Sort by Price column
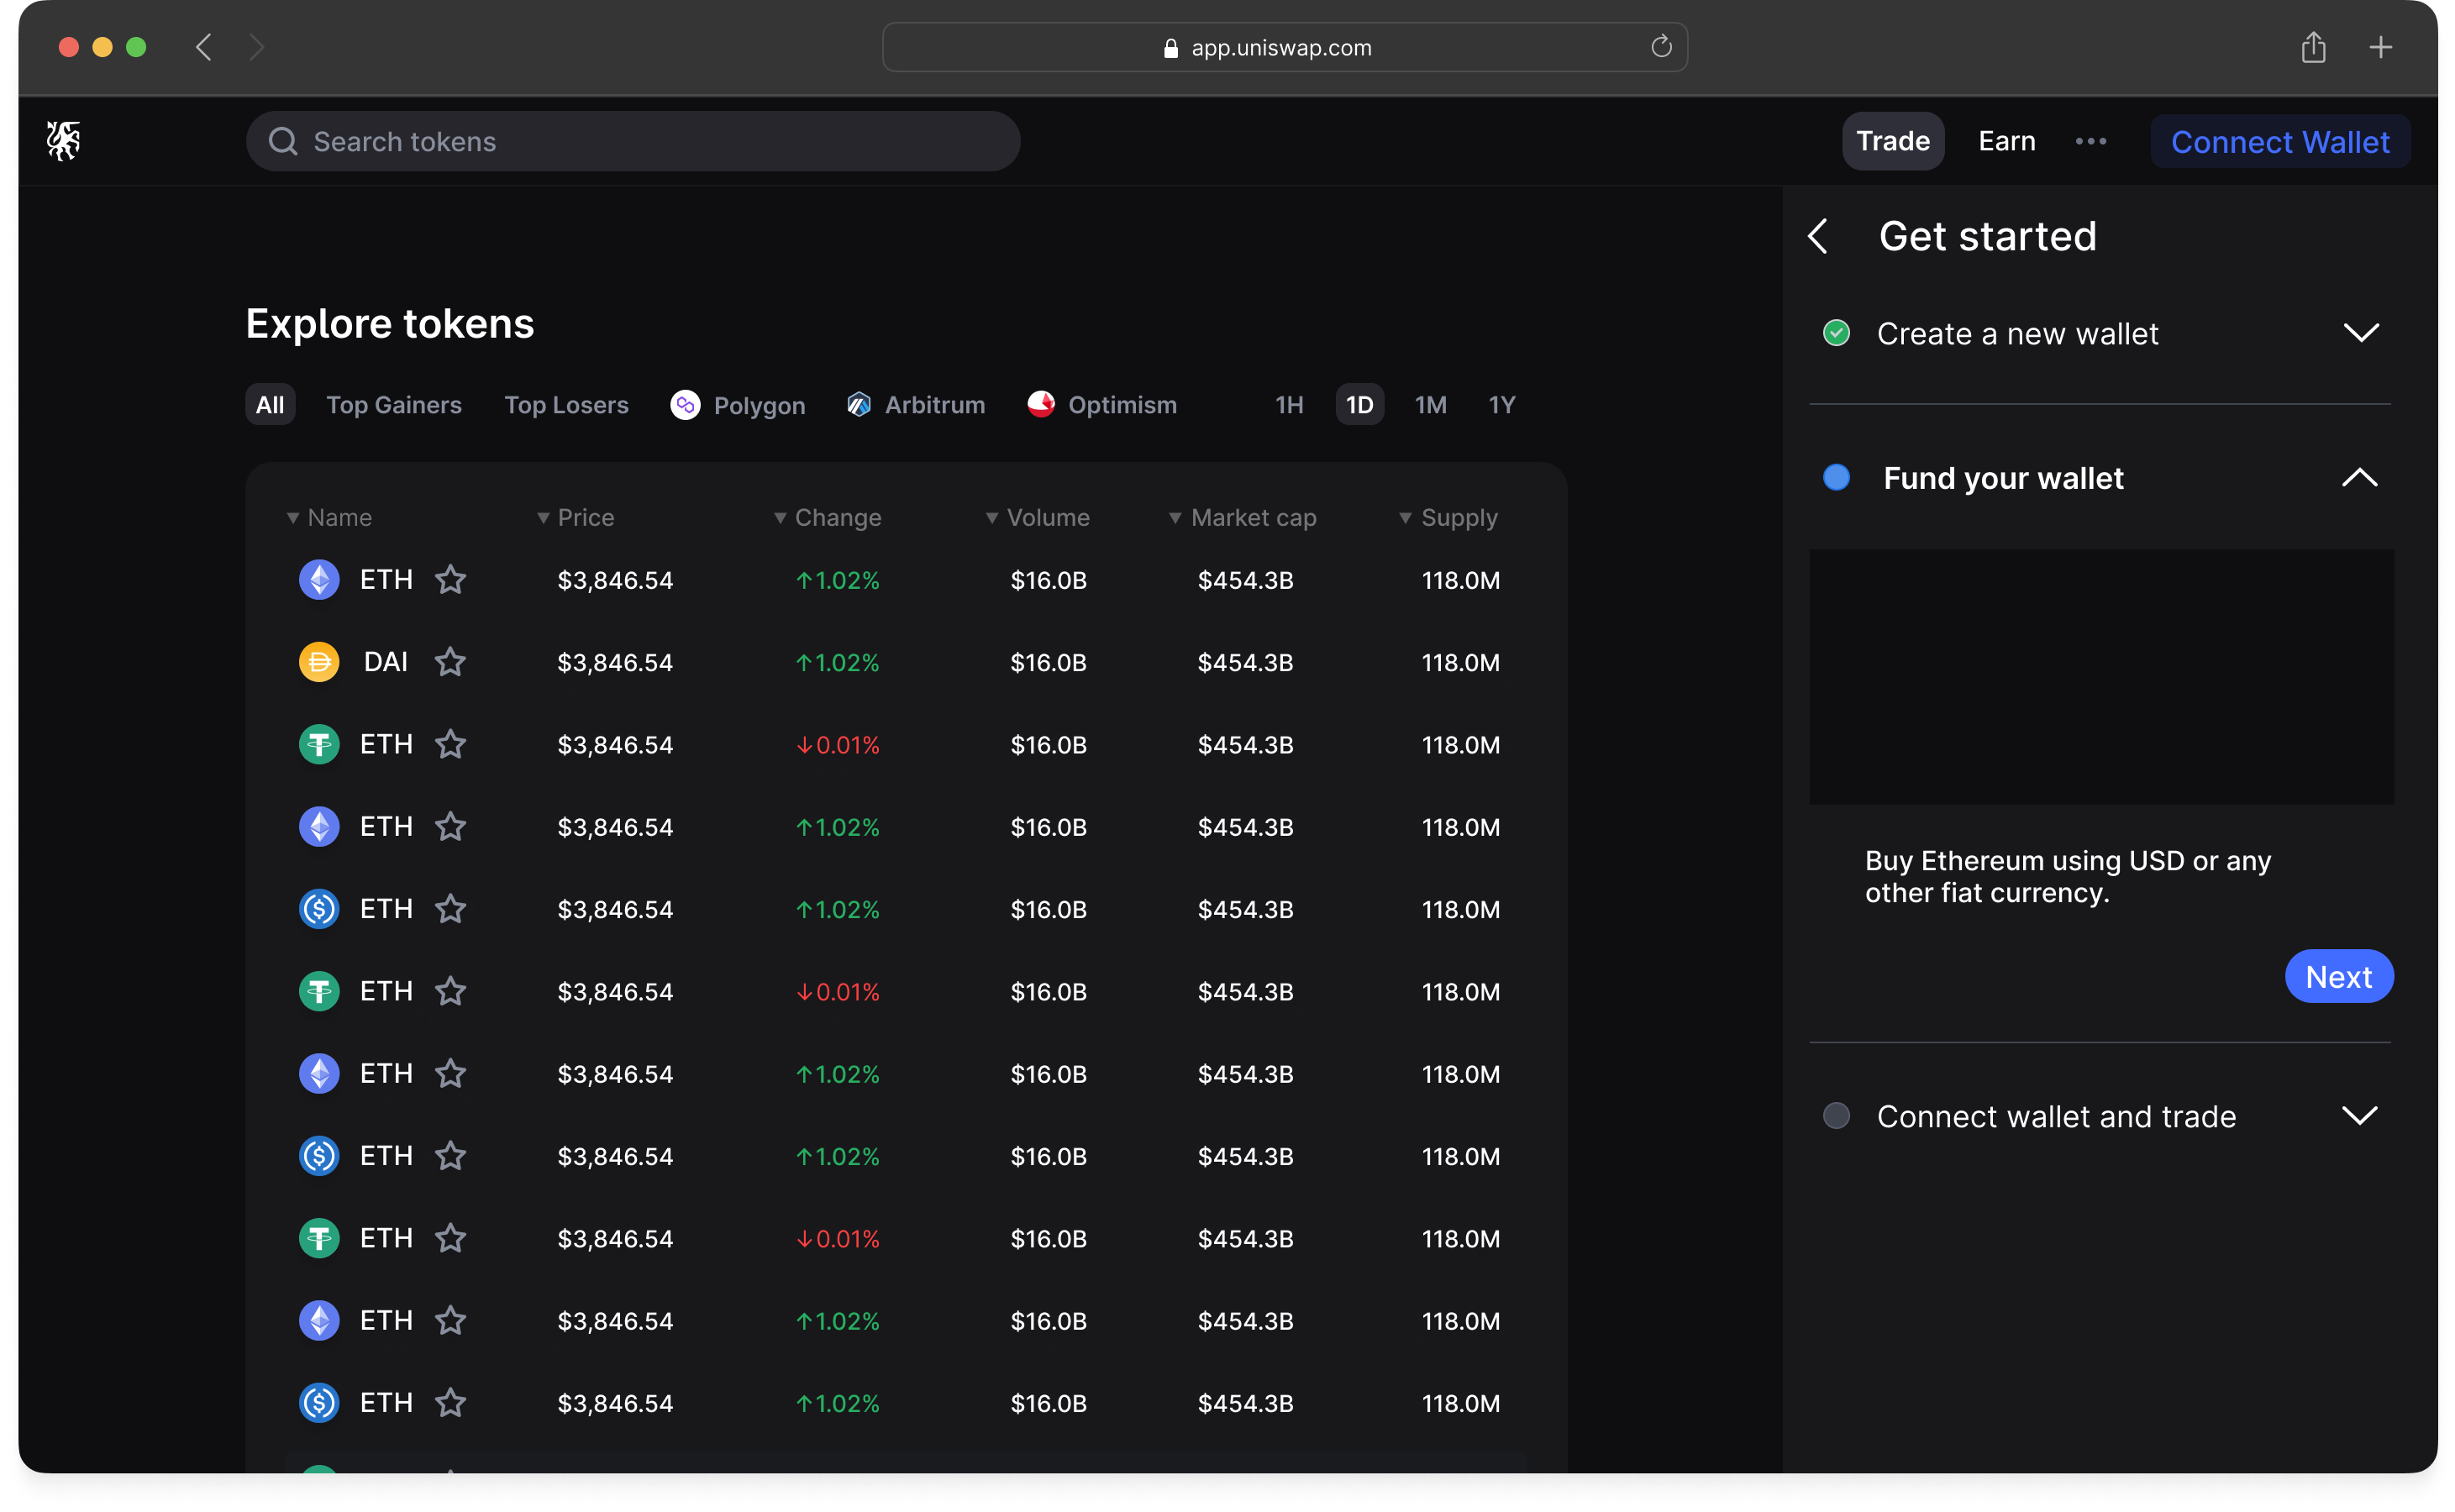 point(575,517)
